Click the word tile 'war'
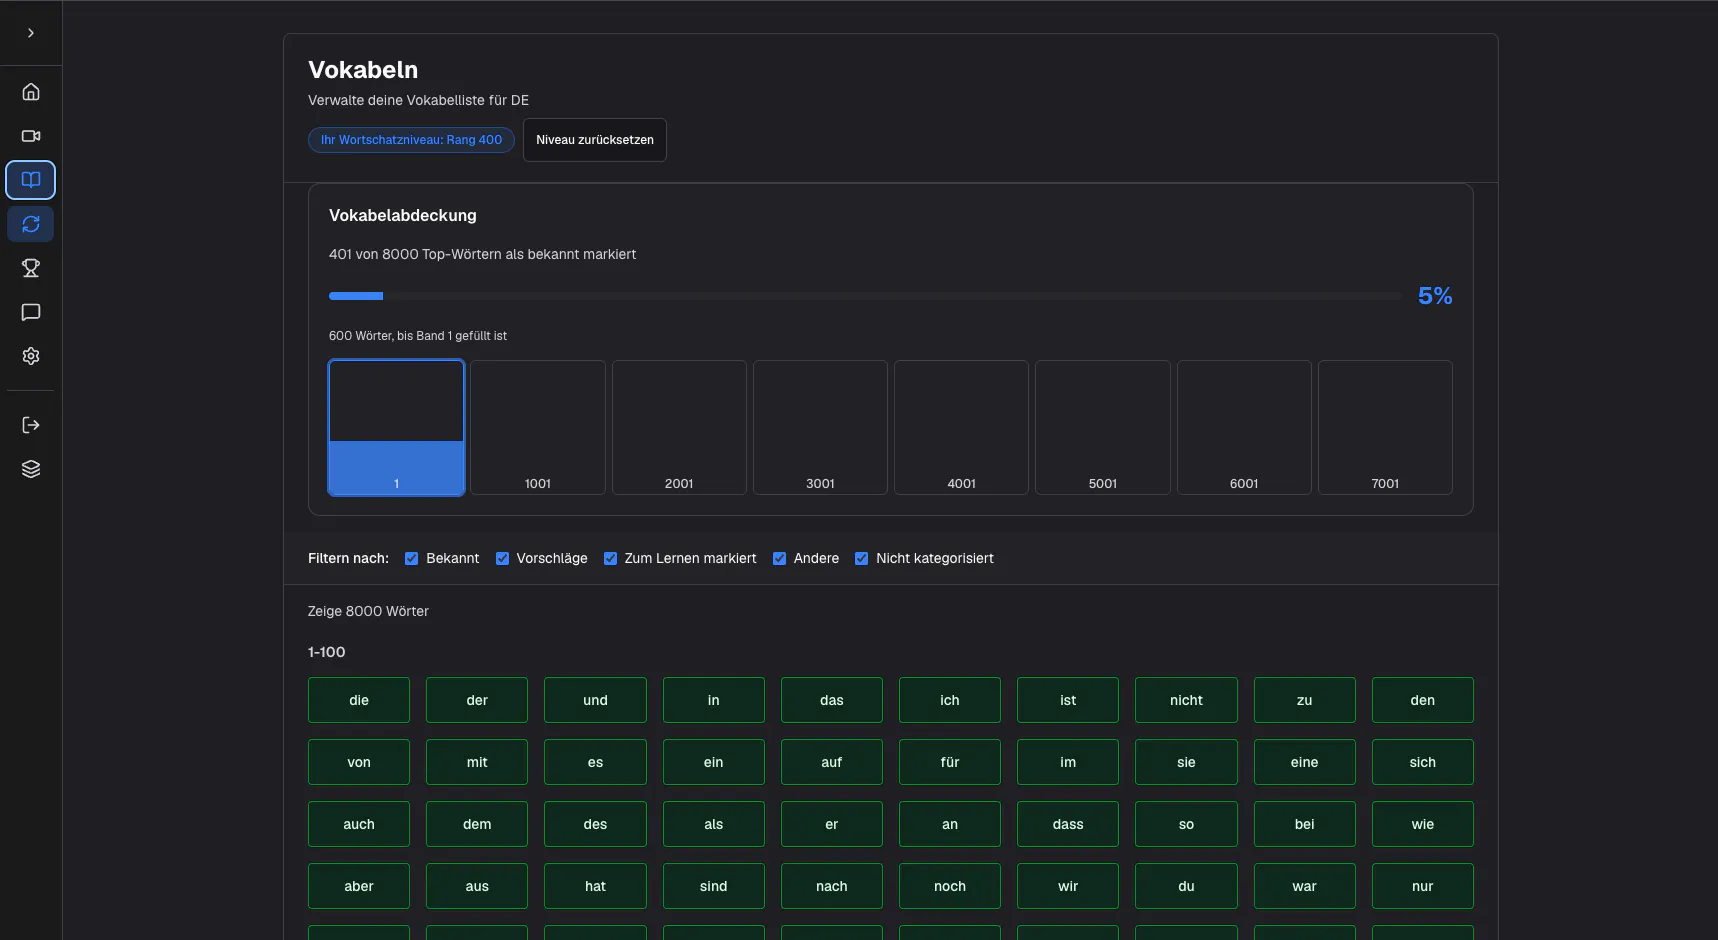 coord(1305,886)
